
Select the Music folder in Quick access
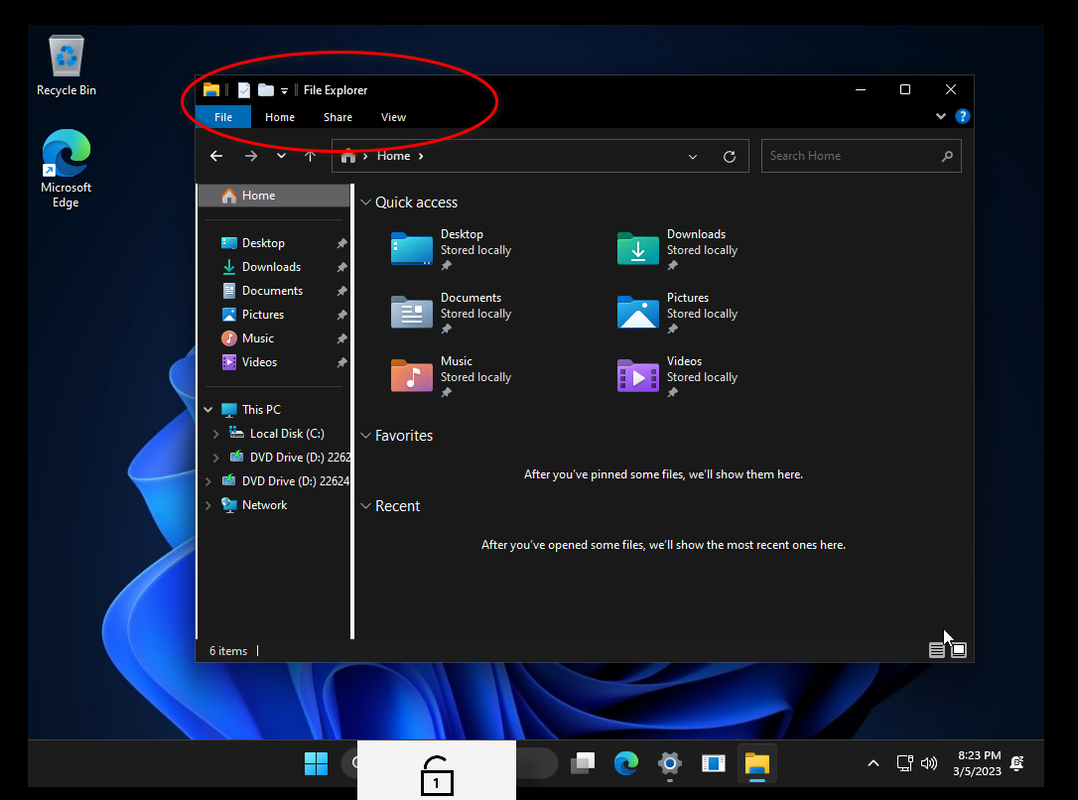[x=451, y=377]
